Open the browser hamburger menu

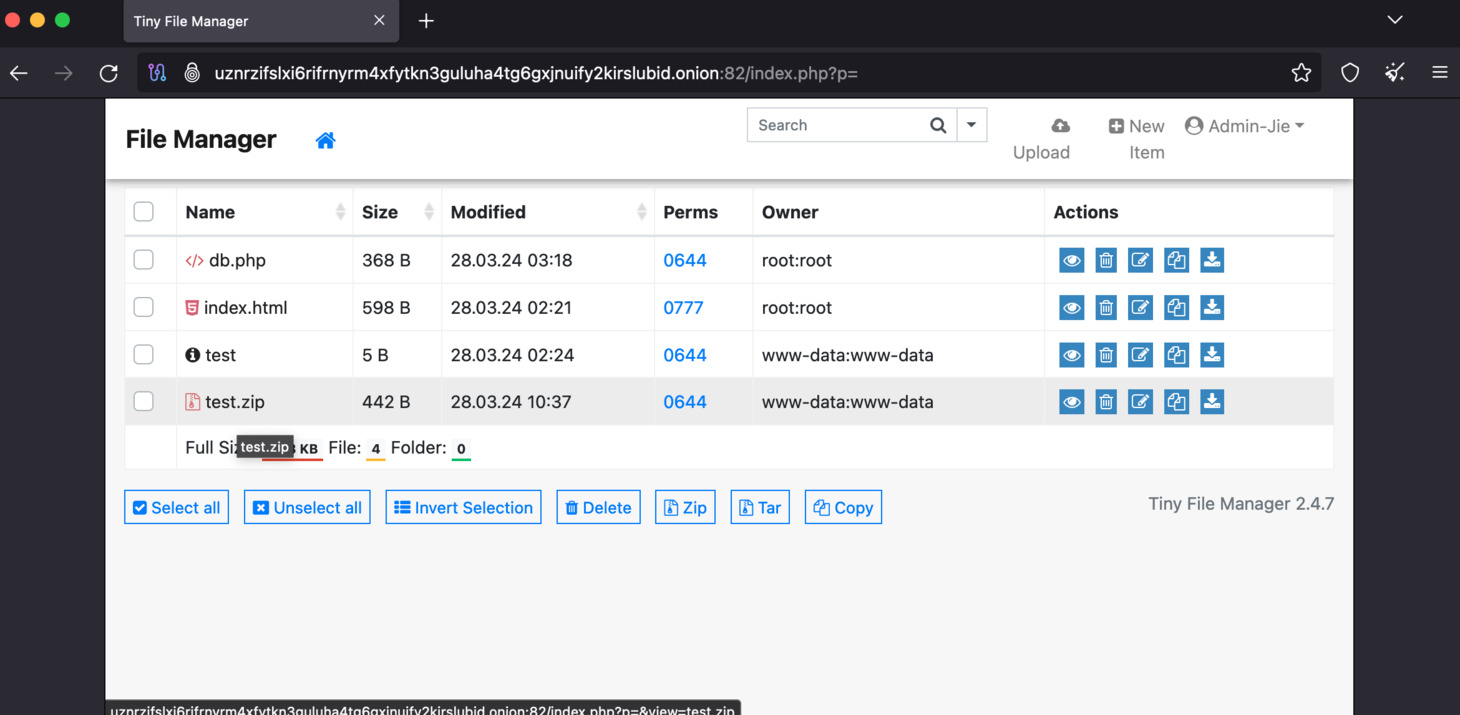point(1439,72)
